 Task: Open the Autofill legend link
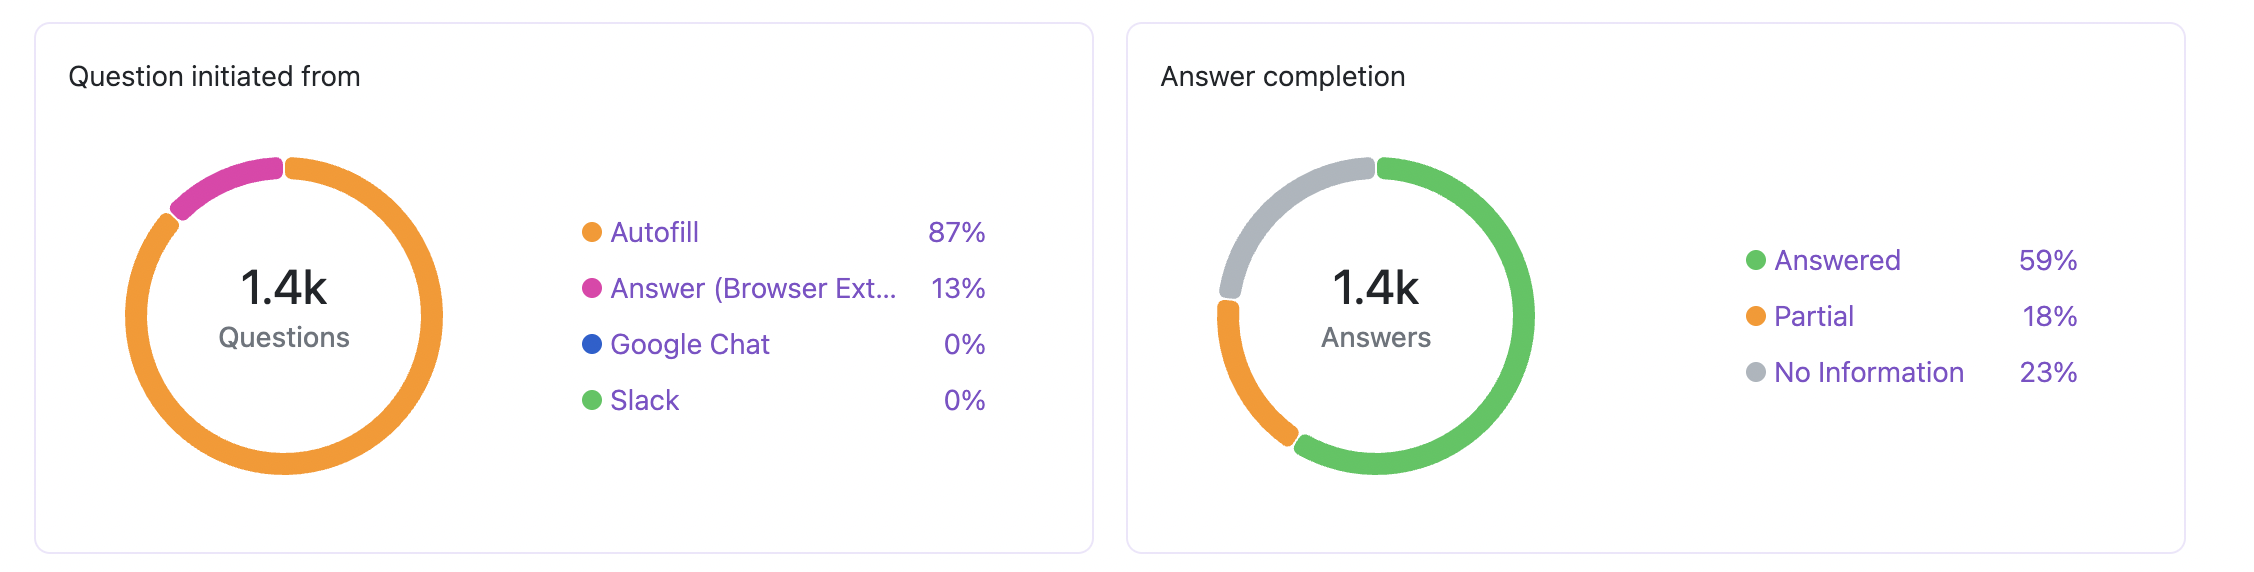click(654, 232)
